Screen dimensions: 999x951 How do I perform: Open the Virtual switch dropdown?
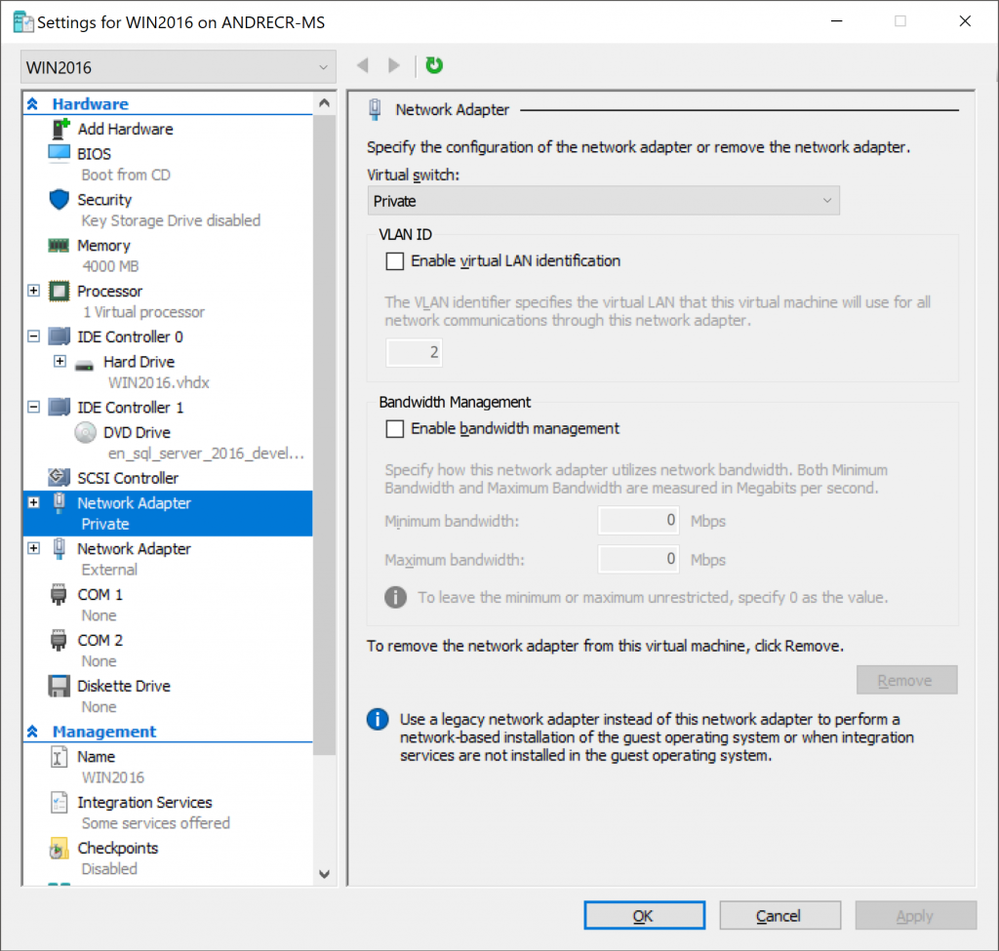(x=603, y=201)
